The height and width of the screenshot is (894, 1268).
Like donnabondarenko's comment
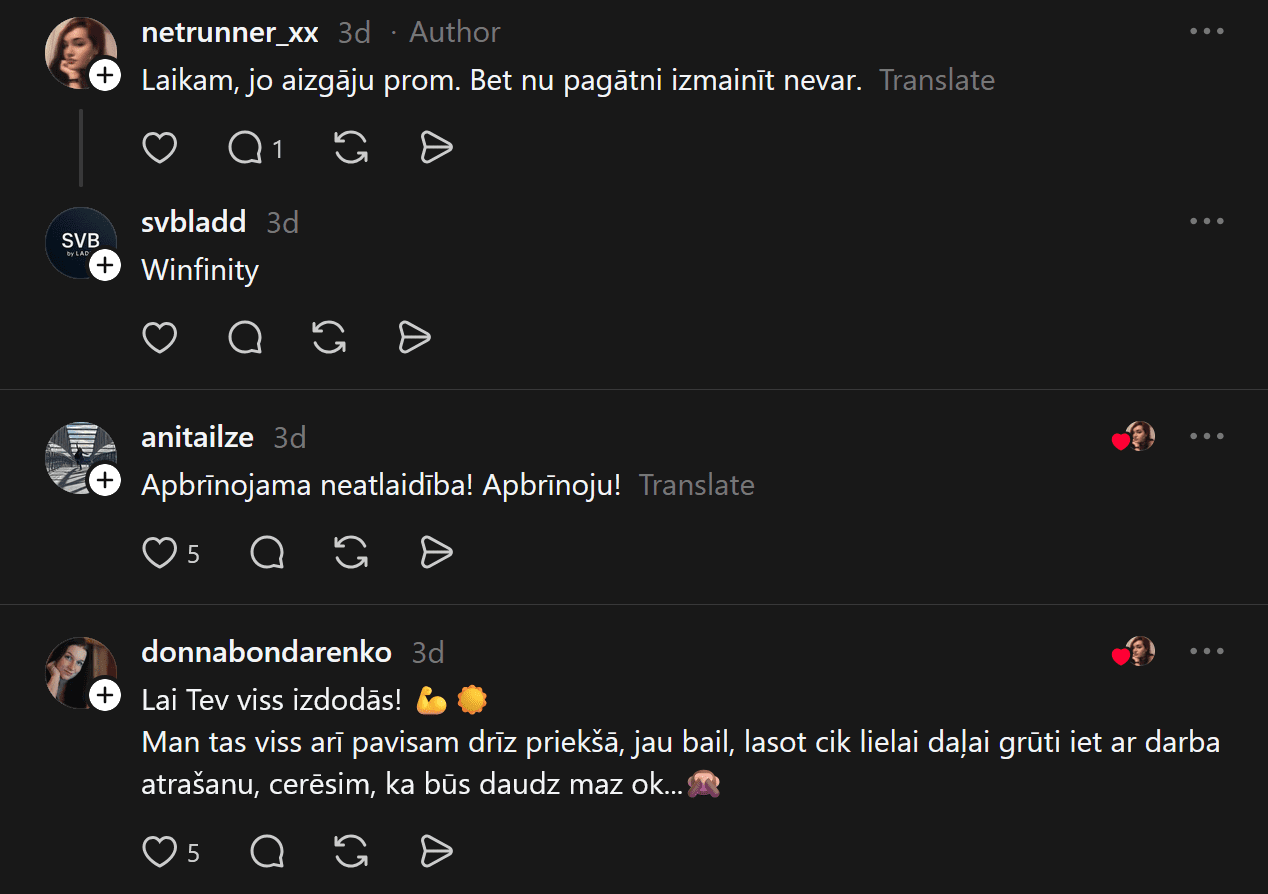tap(160, 852)
